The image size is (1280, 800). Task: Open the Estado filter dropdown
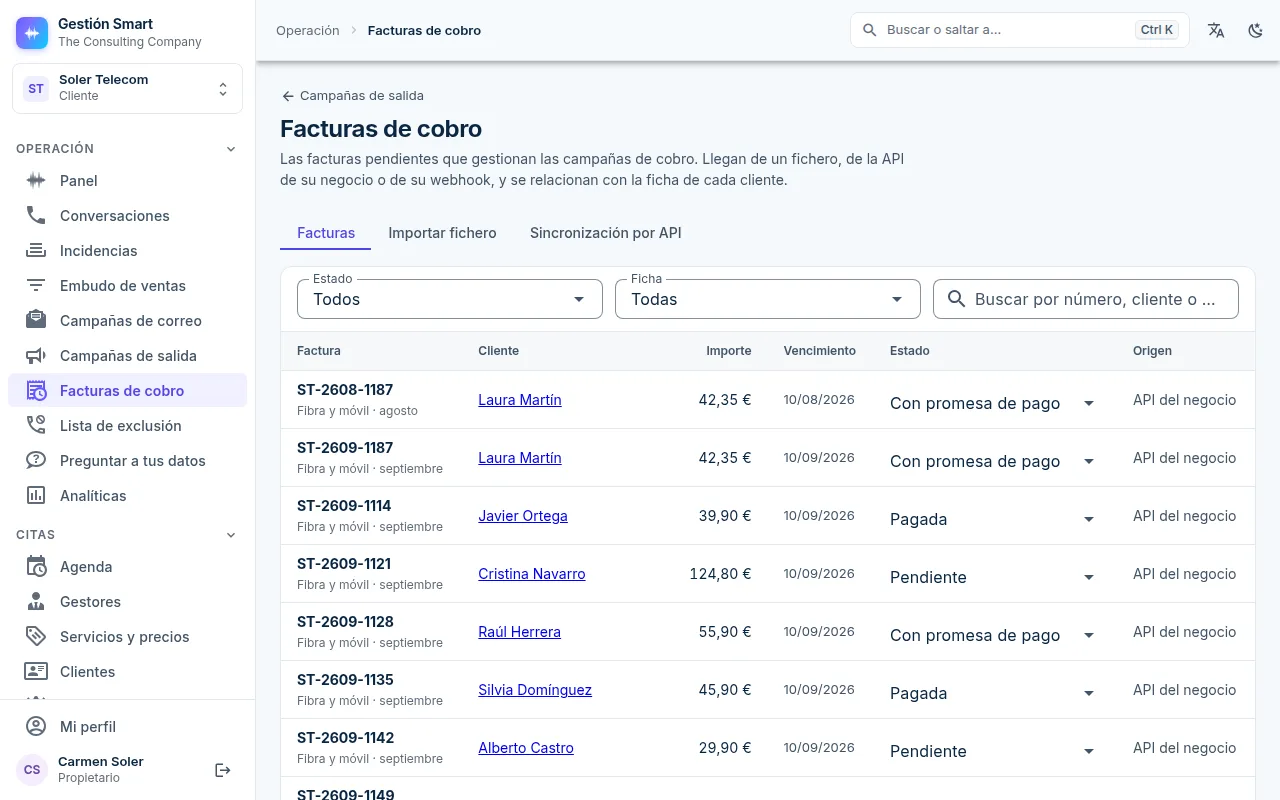tap(450, 299)
